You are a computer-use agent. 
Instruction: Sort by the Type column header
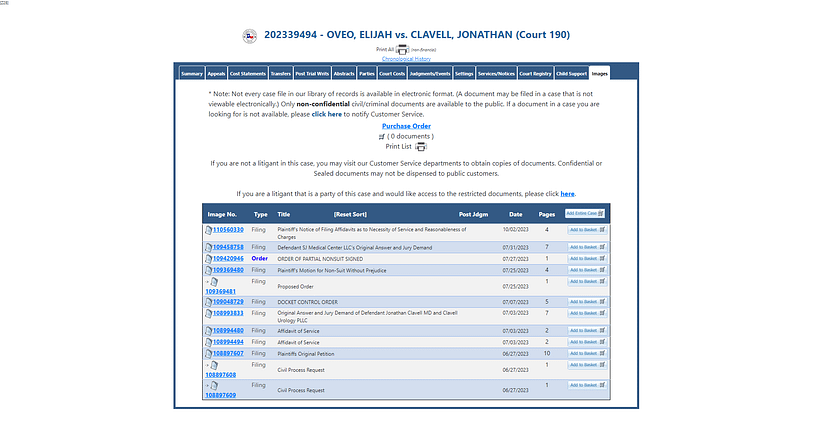[x=261, y=215]
